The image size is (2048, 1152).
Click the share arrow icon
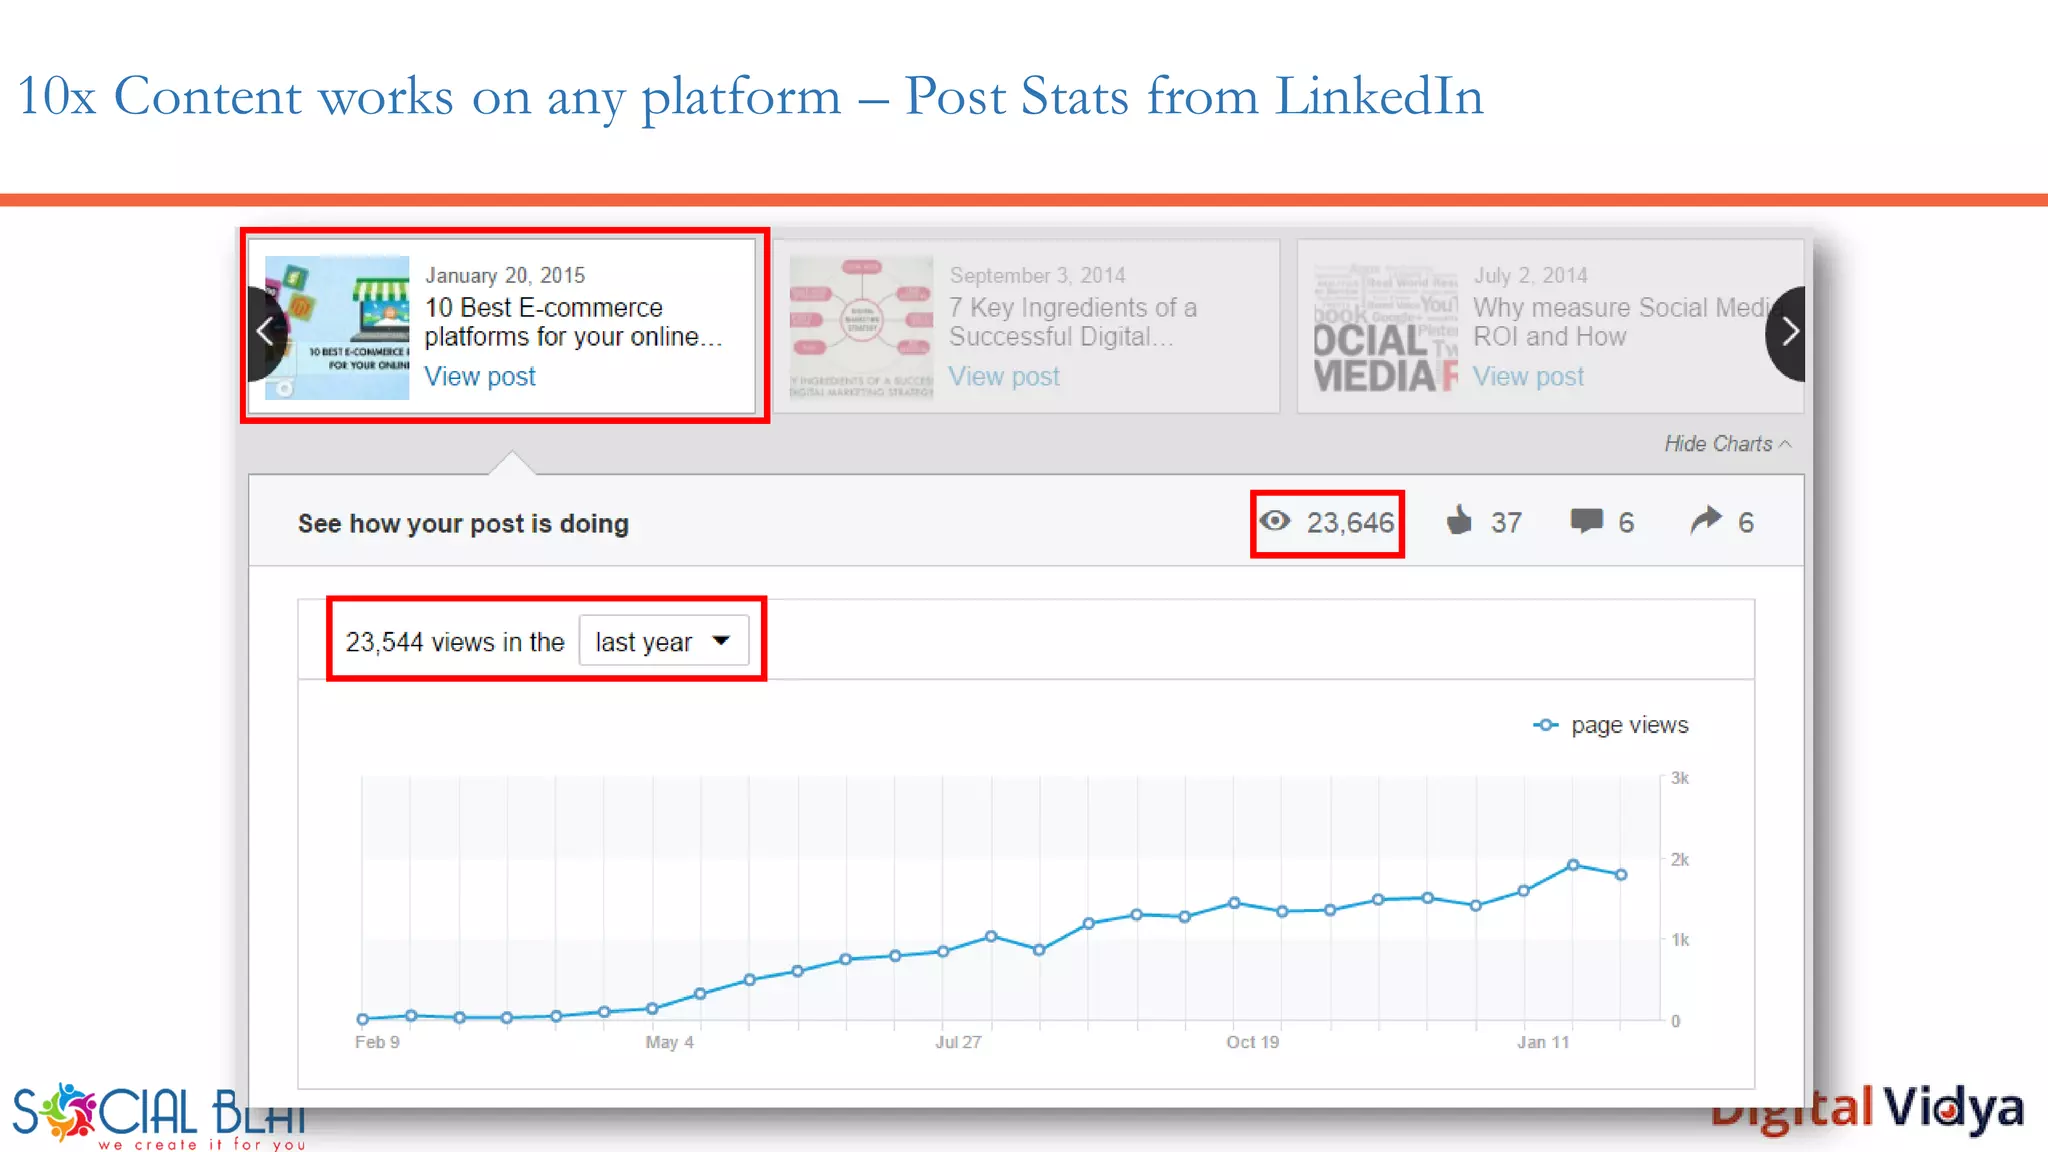coord(1706,520)
